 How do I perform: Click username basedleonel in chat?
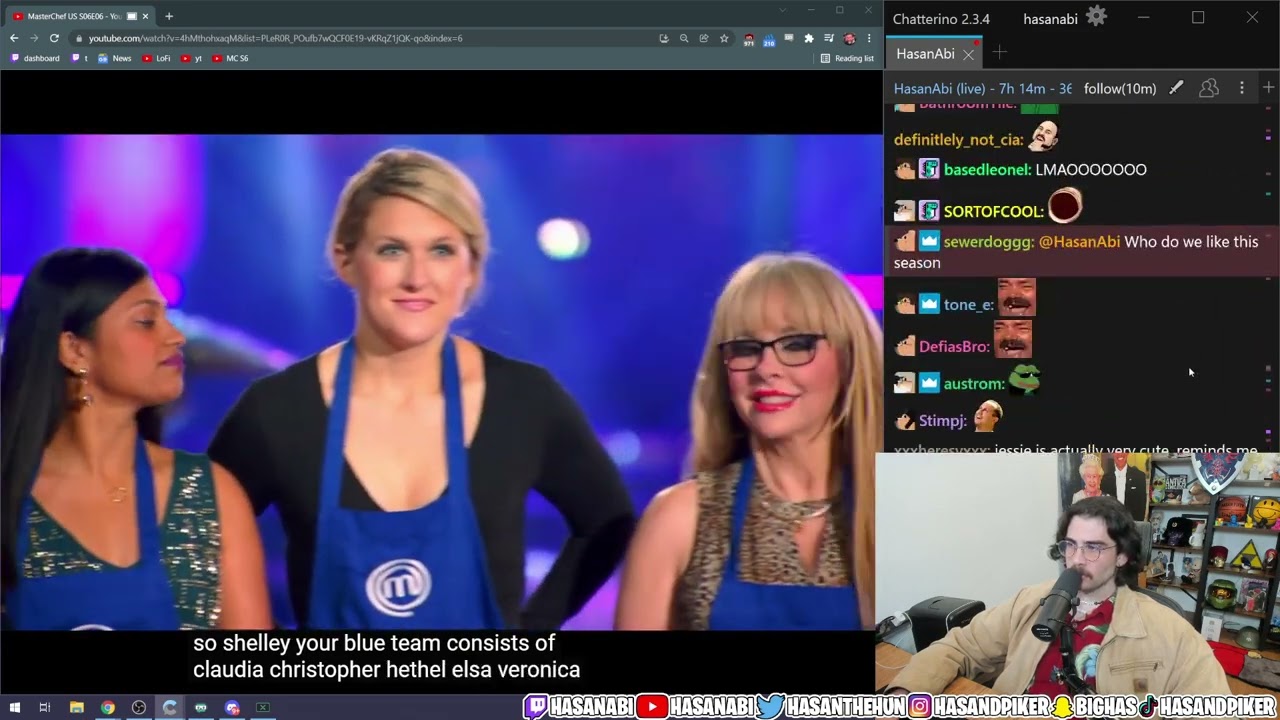987,170
